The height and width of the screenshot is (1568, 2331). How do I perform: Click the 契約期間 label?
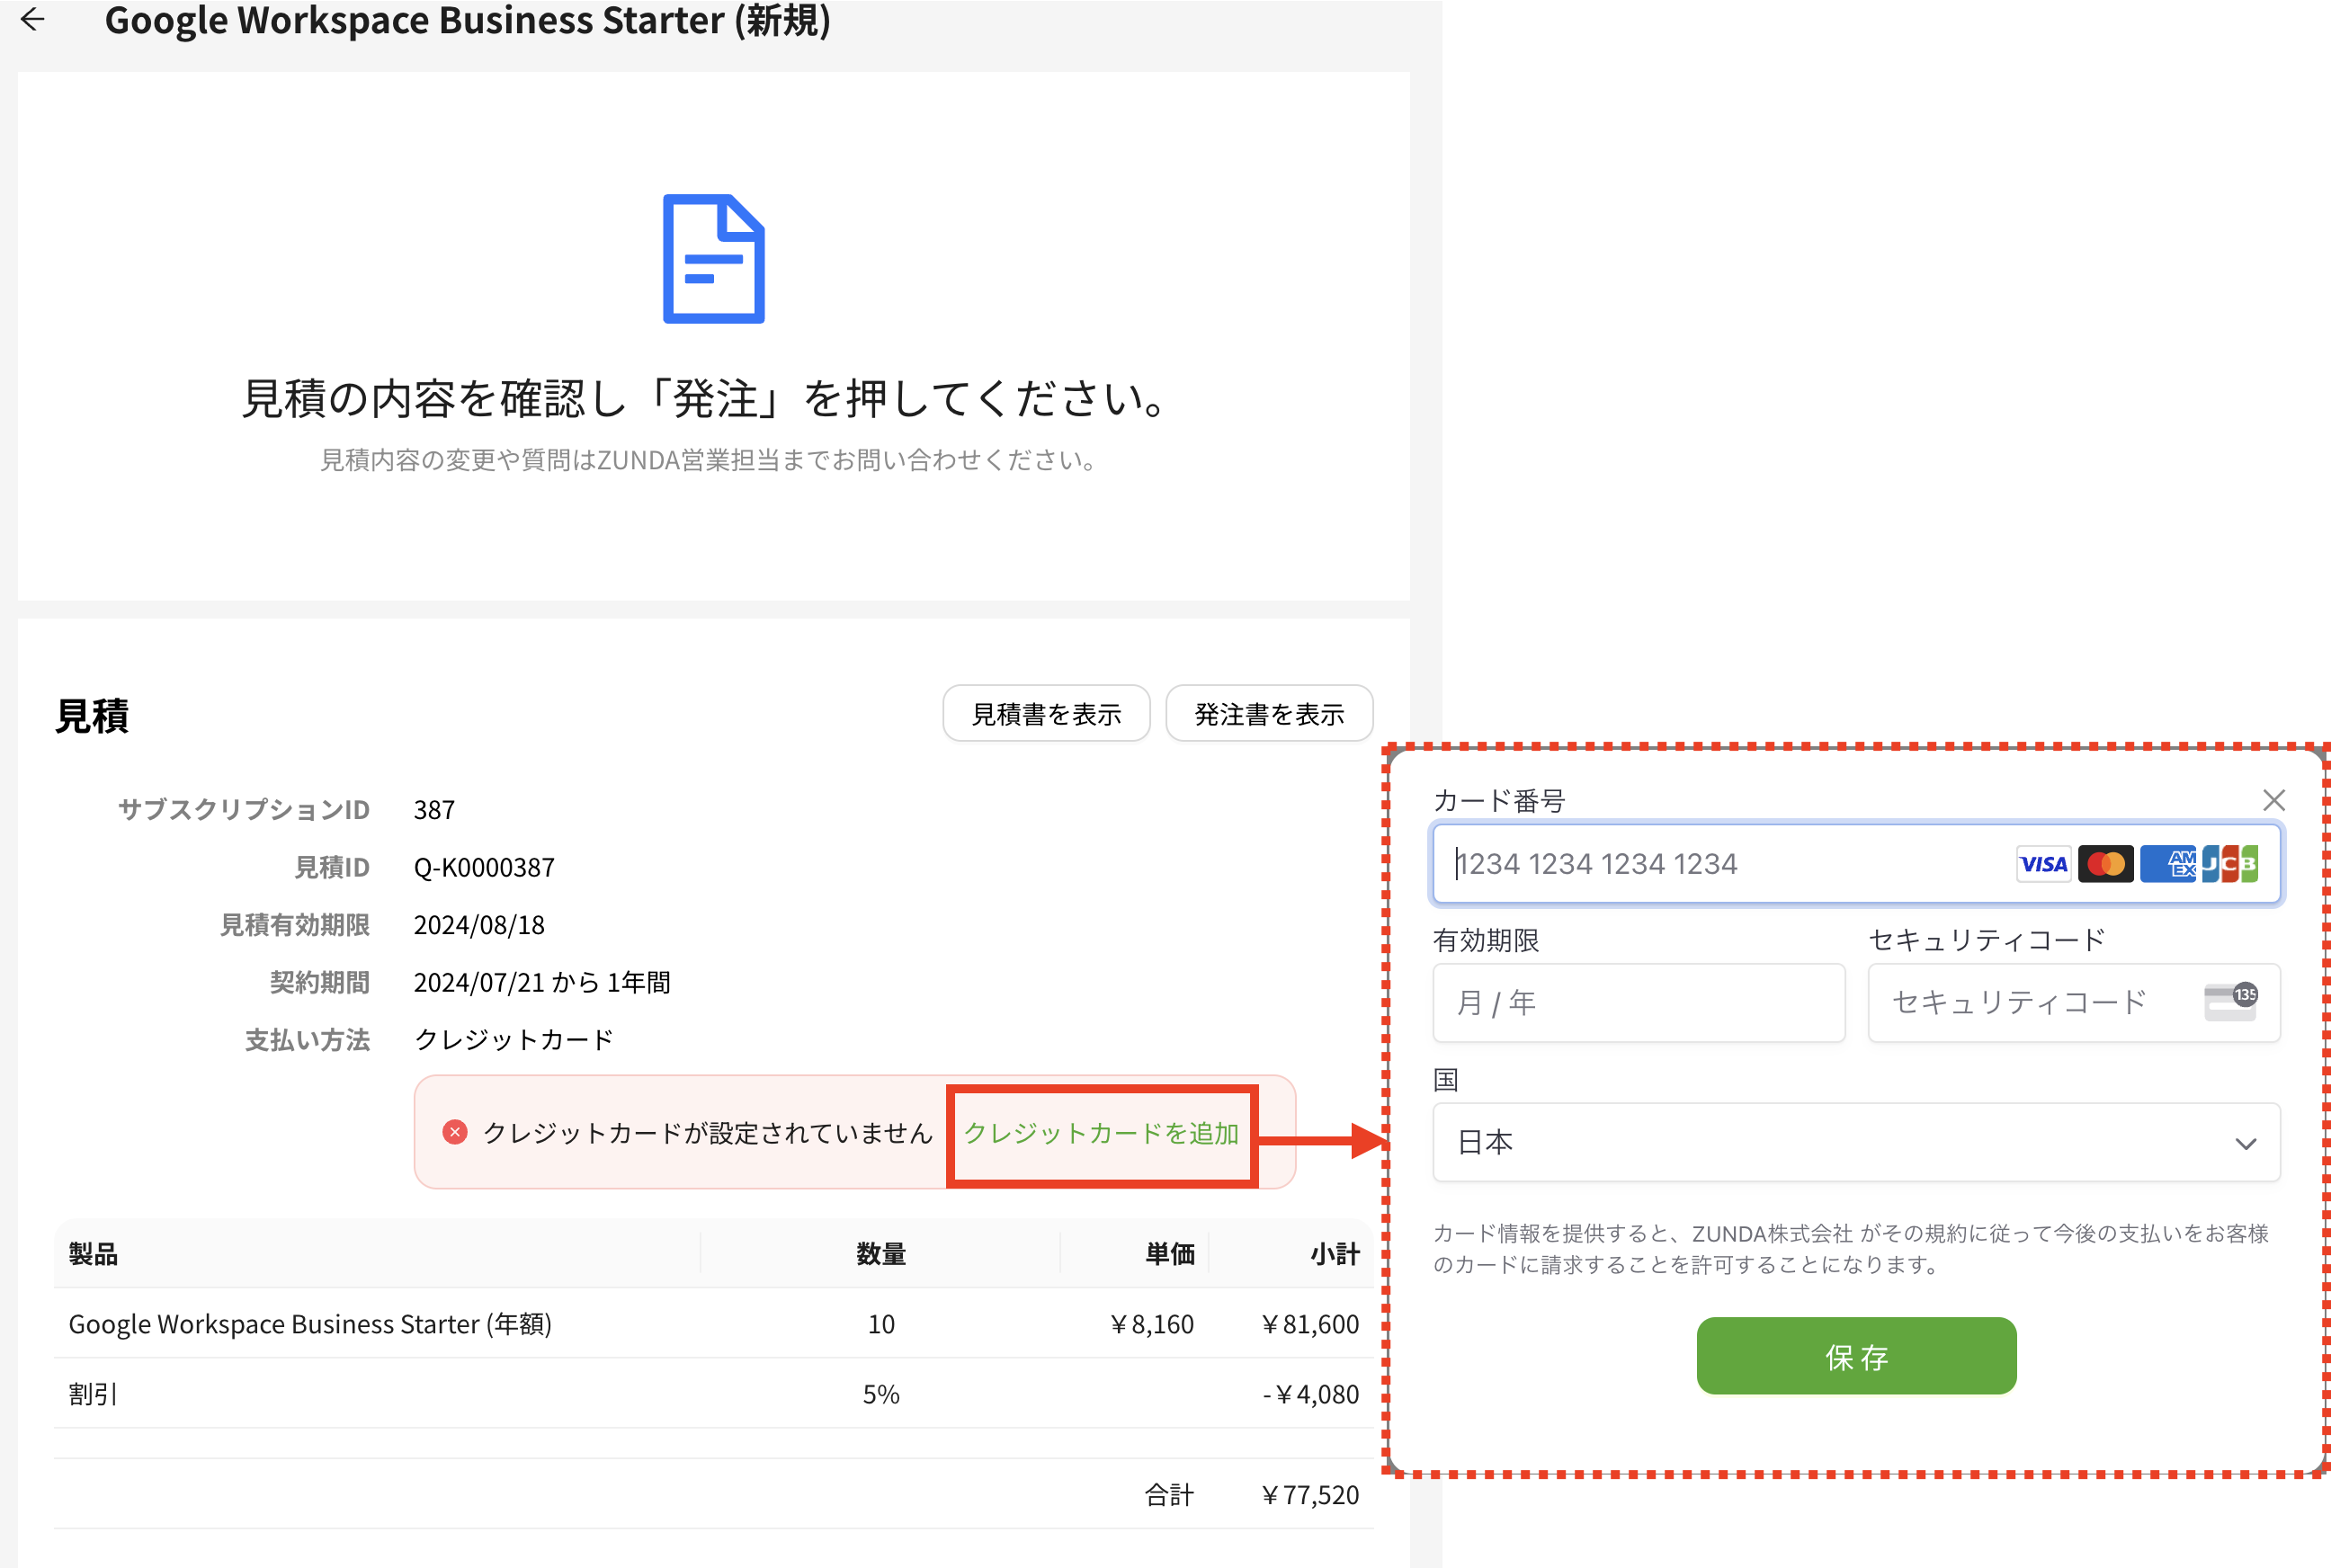tap(320, 982)
